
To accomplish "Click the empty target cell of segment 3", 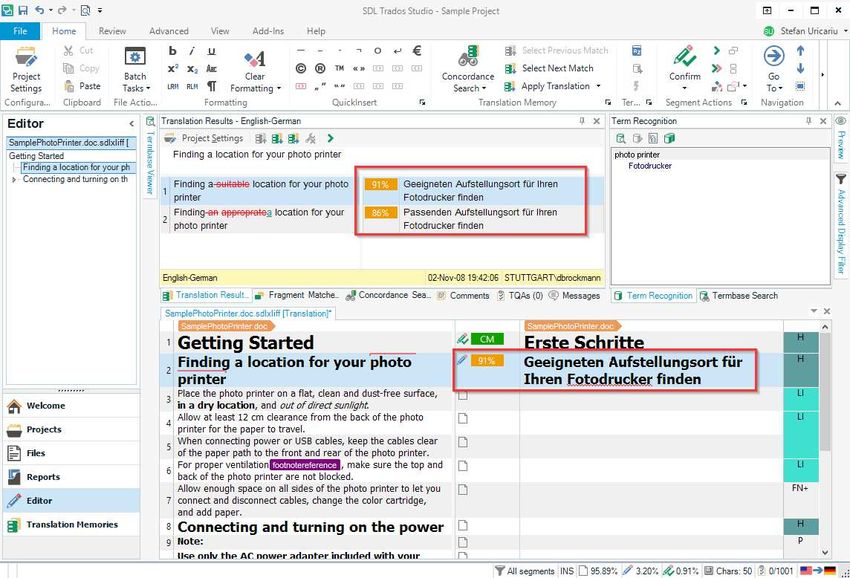I will 651,399.
